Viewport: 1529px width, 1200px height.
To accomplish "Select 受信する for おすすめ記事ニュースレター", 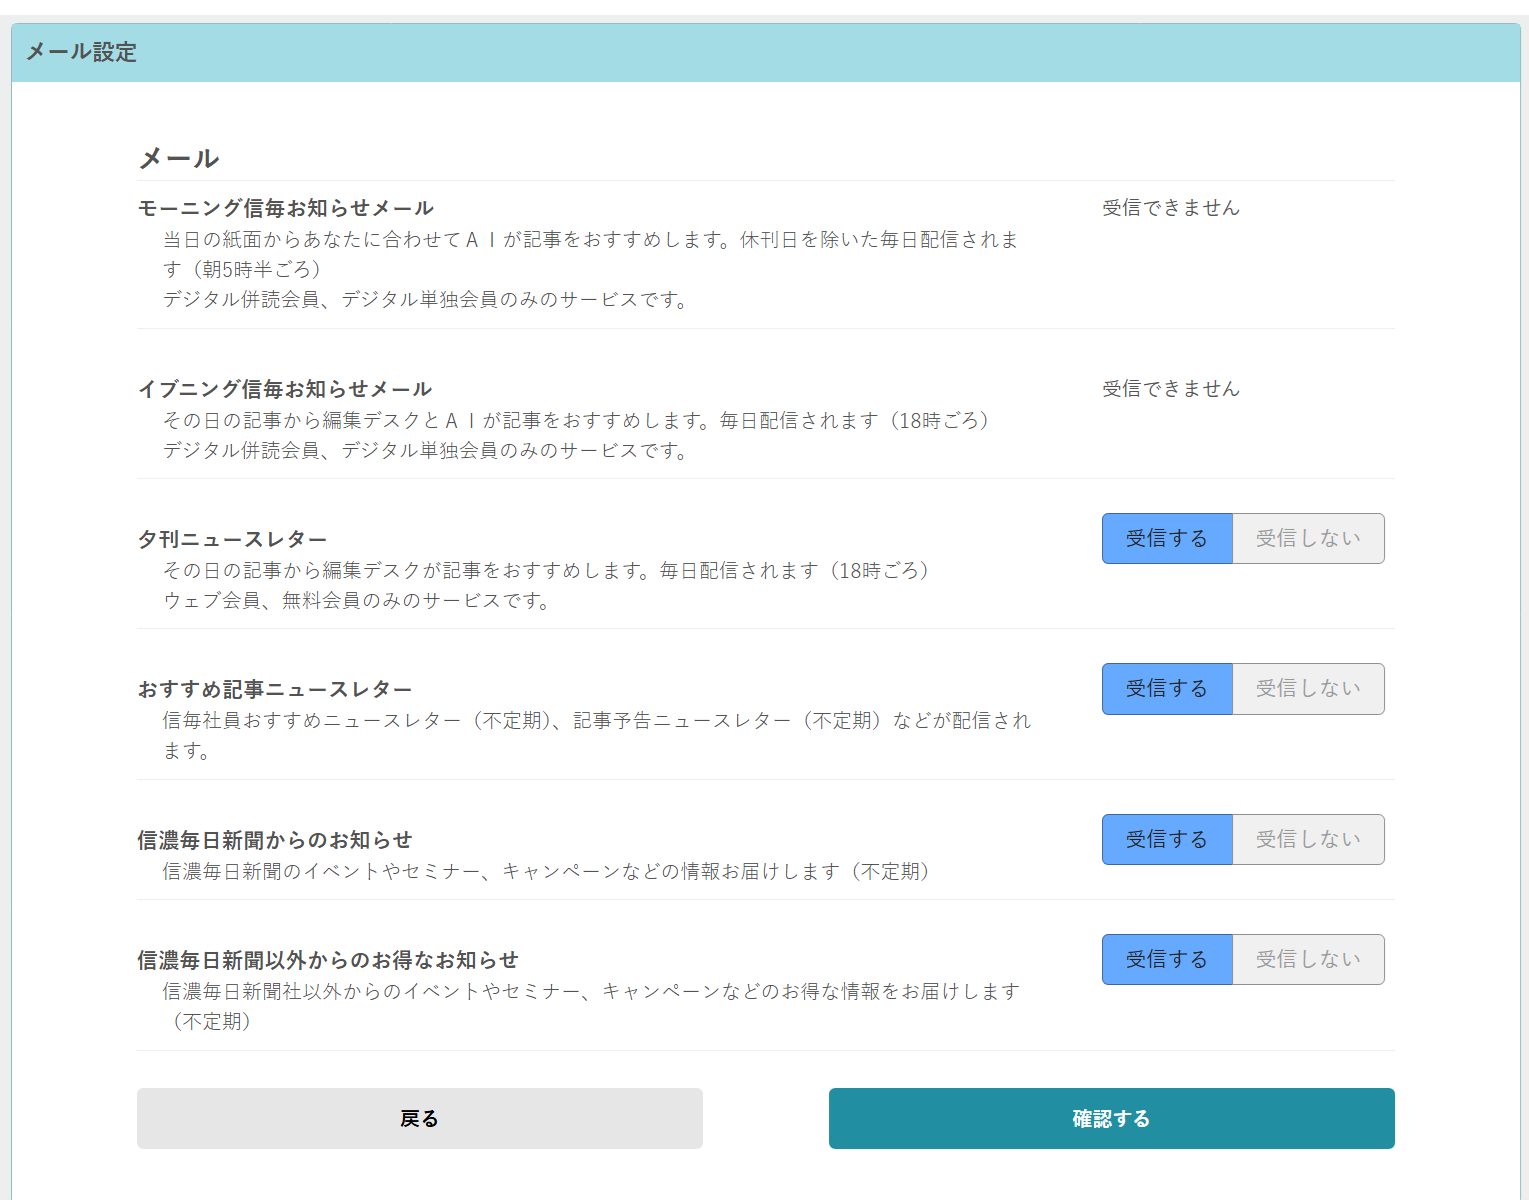I will coord(1167,689).
